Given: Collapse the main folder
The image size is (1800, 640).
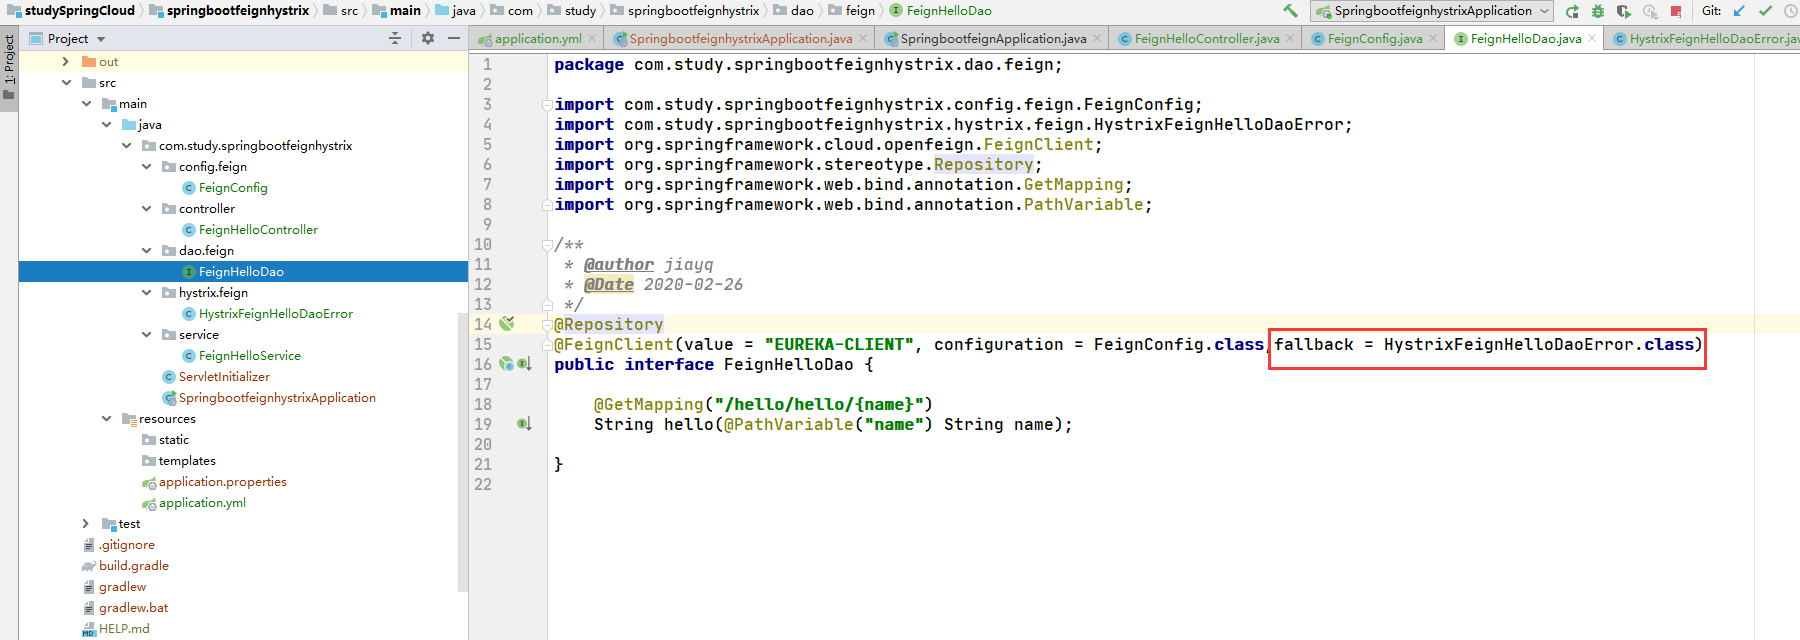Looking at the screenshot, I should click(x=86, y=104).
